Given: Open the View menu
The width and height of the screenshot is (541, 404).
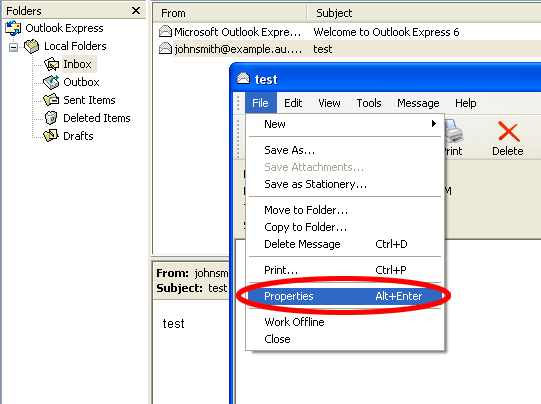Looking at the screenshot, I should click(x=329, y=103).
